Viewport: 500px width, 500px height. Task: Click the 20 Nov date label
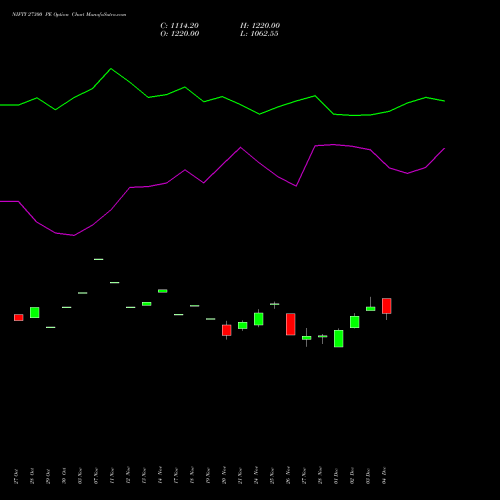click(224, 475)
